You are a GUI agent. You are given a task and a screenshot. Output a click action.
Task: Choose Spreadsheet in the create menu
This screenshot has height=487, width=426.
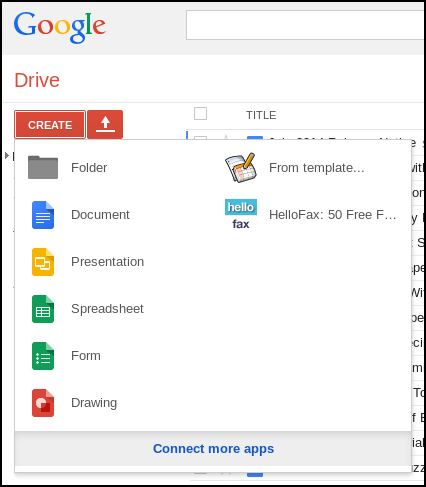pos(107,309)
